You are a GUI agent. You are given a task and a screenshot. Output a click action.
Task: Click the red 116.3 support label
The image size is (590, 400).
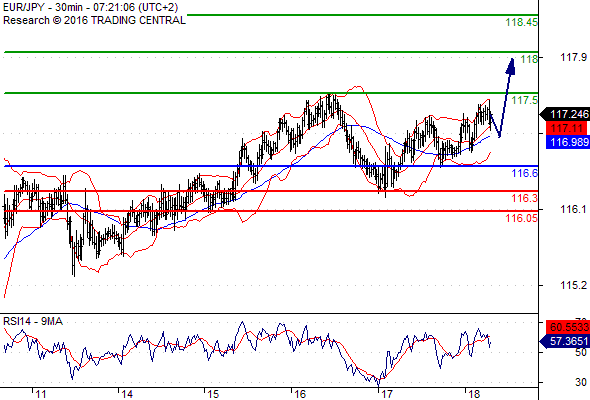click(525, 198)
